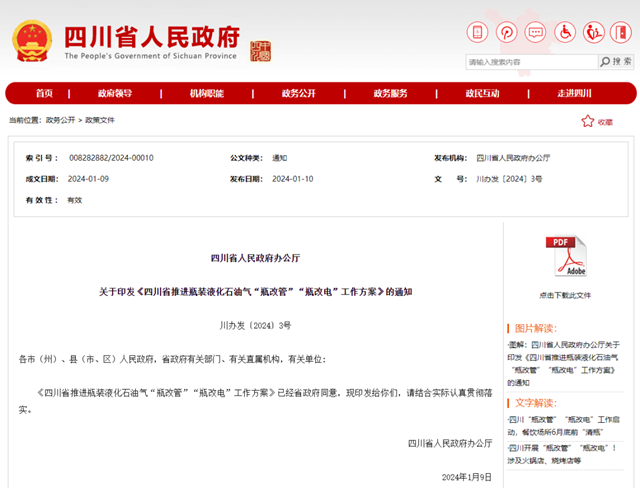Select 文号 value 川办发〔2024〕3号 in info box
Viewport: 640px width, 488px height.
coord(509,179)
